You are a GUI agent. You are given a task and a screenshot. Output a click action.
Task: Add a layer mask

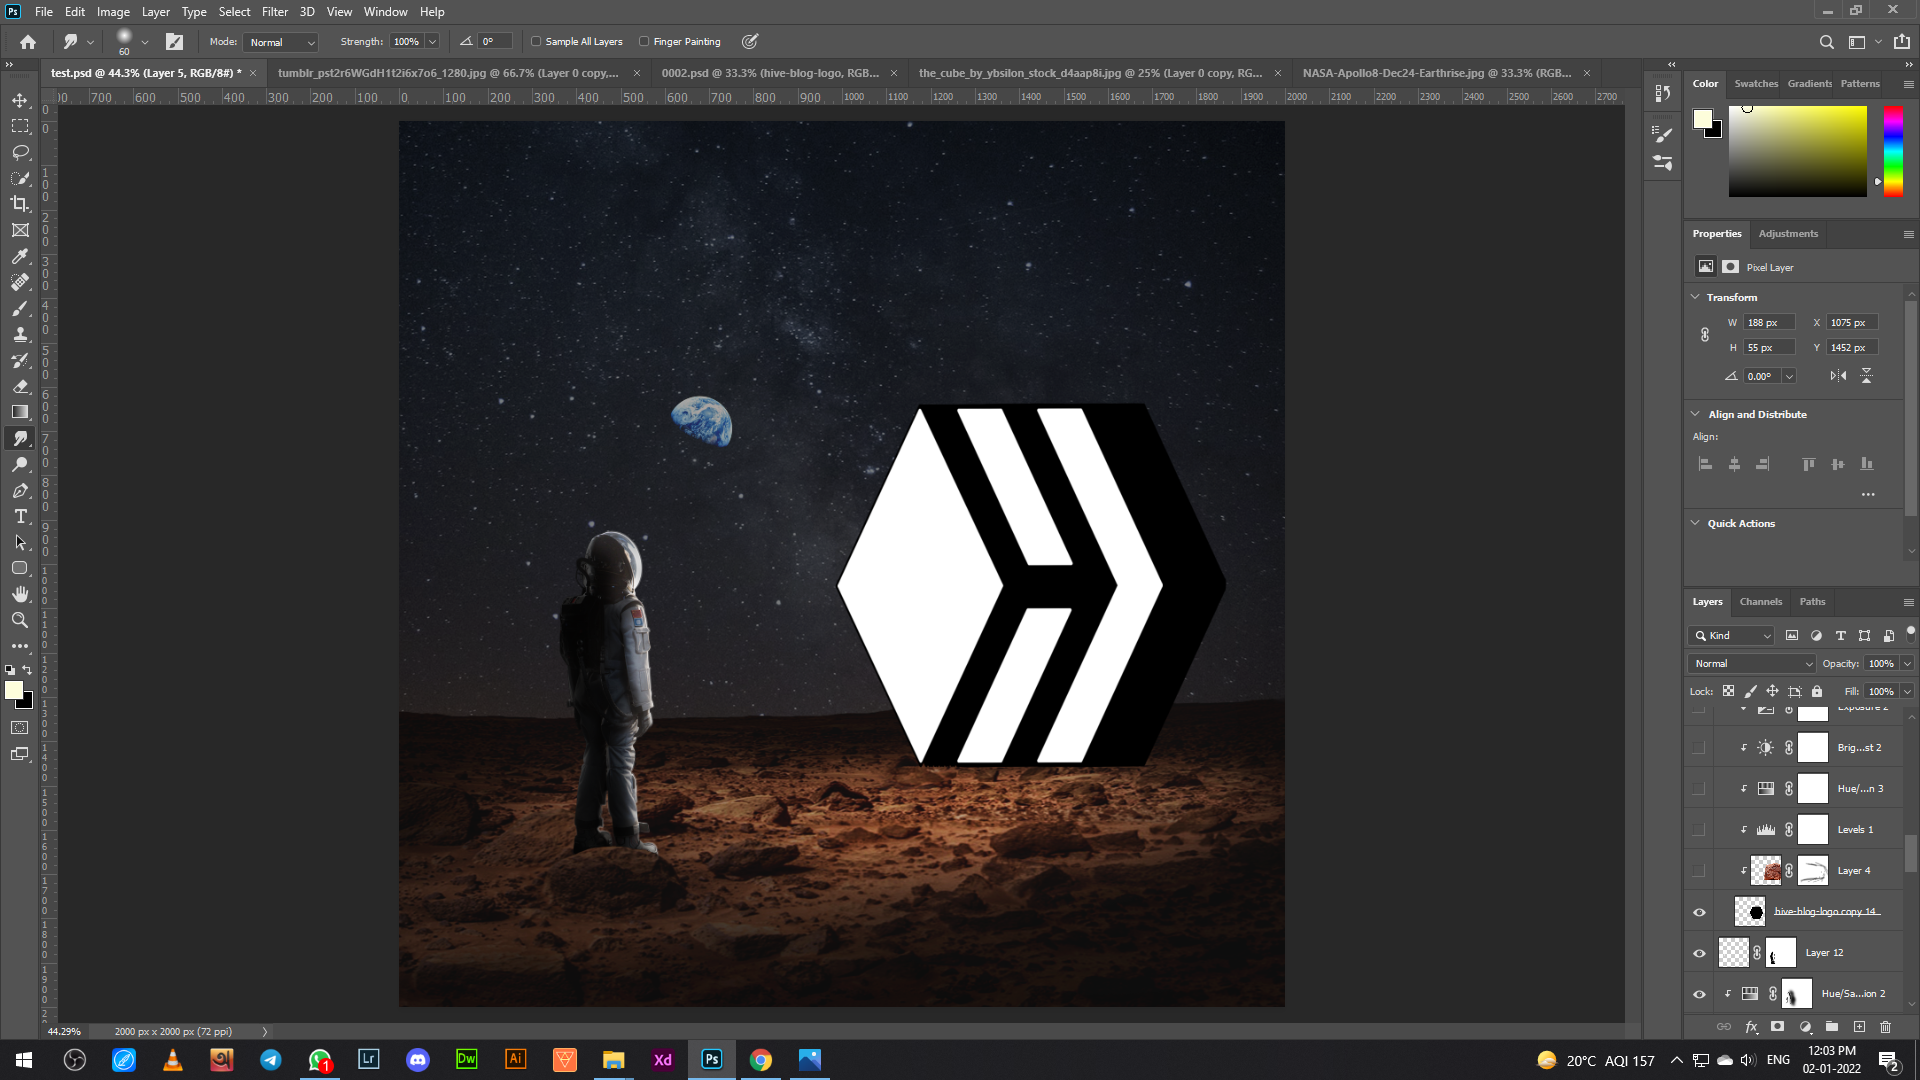1777,1027
